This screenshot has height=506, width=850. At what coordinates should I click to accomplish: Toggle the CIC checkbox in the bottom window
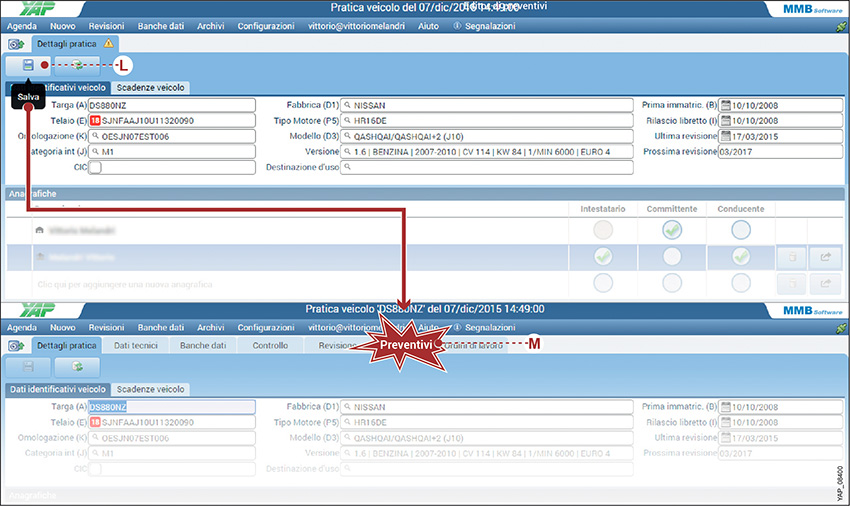click(x=95, y=469)
